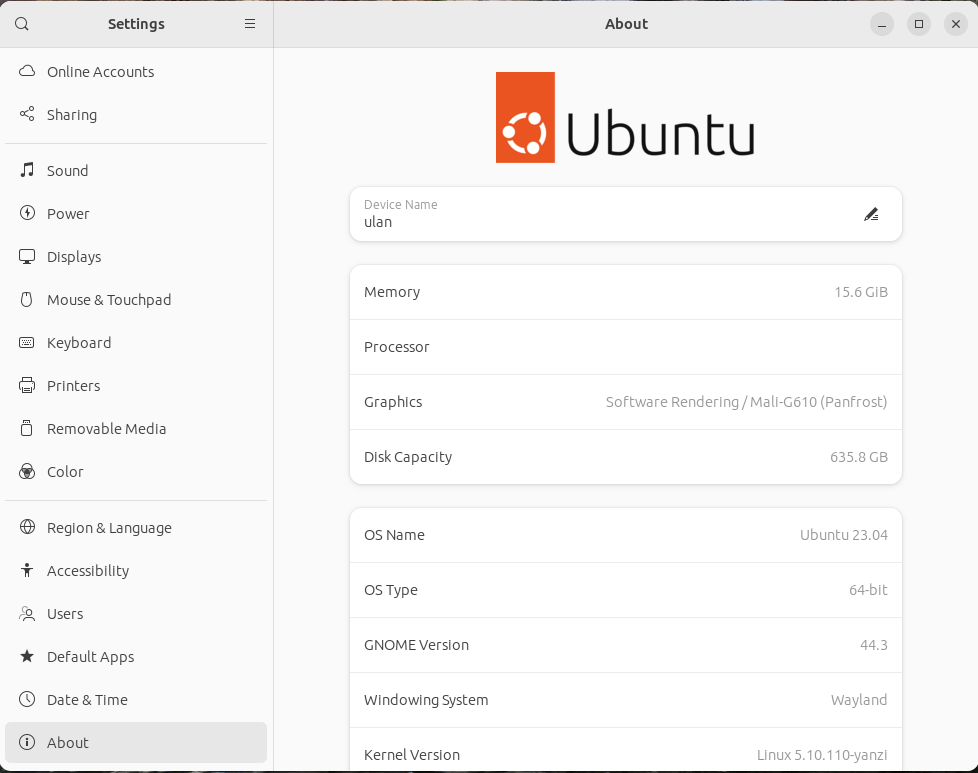Select Power in the sidebar
Viewport: 978px width, 773px height.
click(x=136, y=213)
